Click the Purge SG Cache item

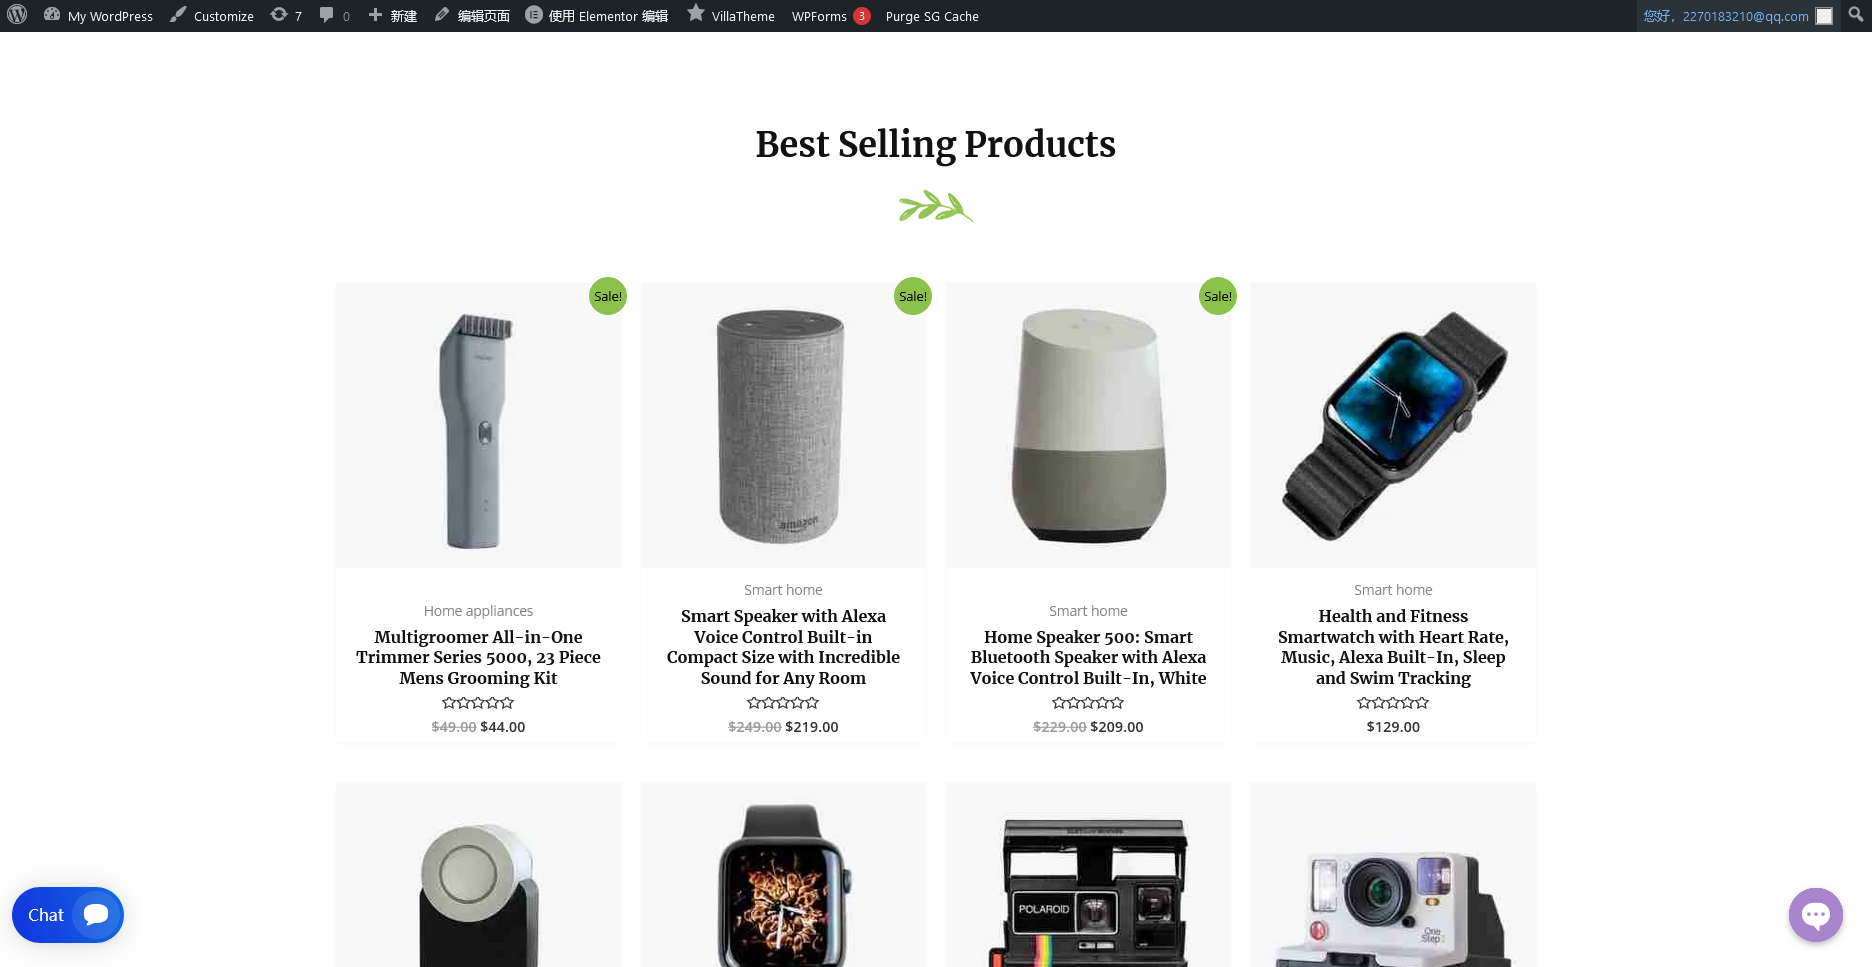point(932,16)
